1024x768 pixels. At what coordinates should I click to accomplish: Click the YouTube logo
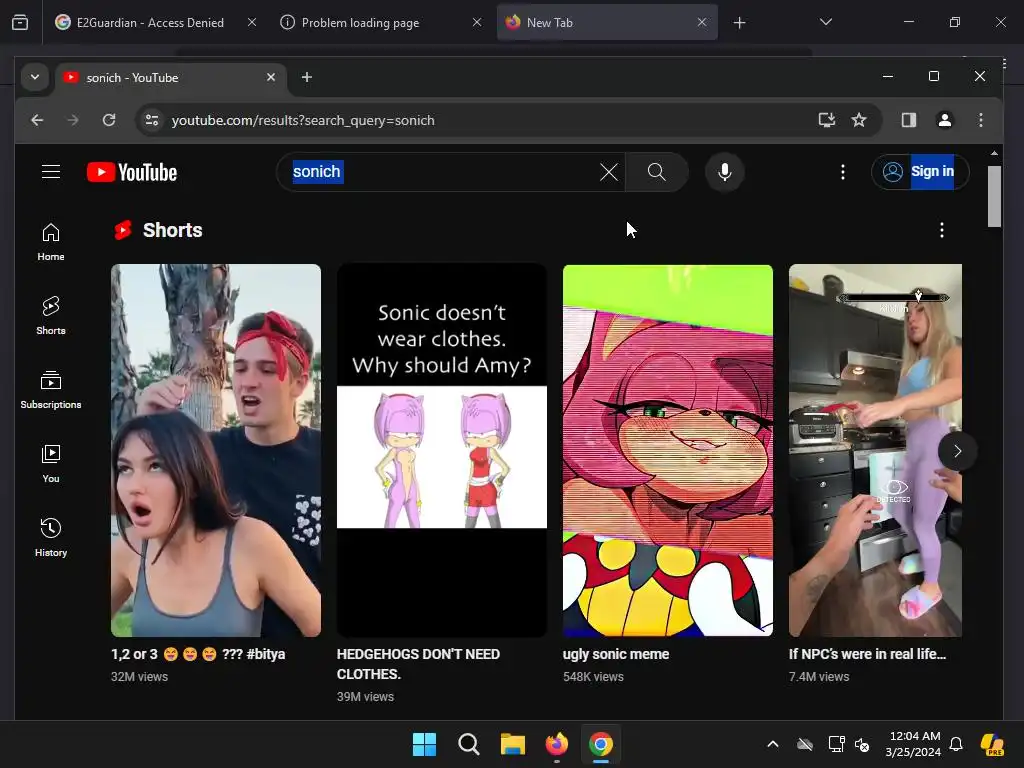click(x=132, y=172)
